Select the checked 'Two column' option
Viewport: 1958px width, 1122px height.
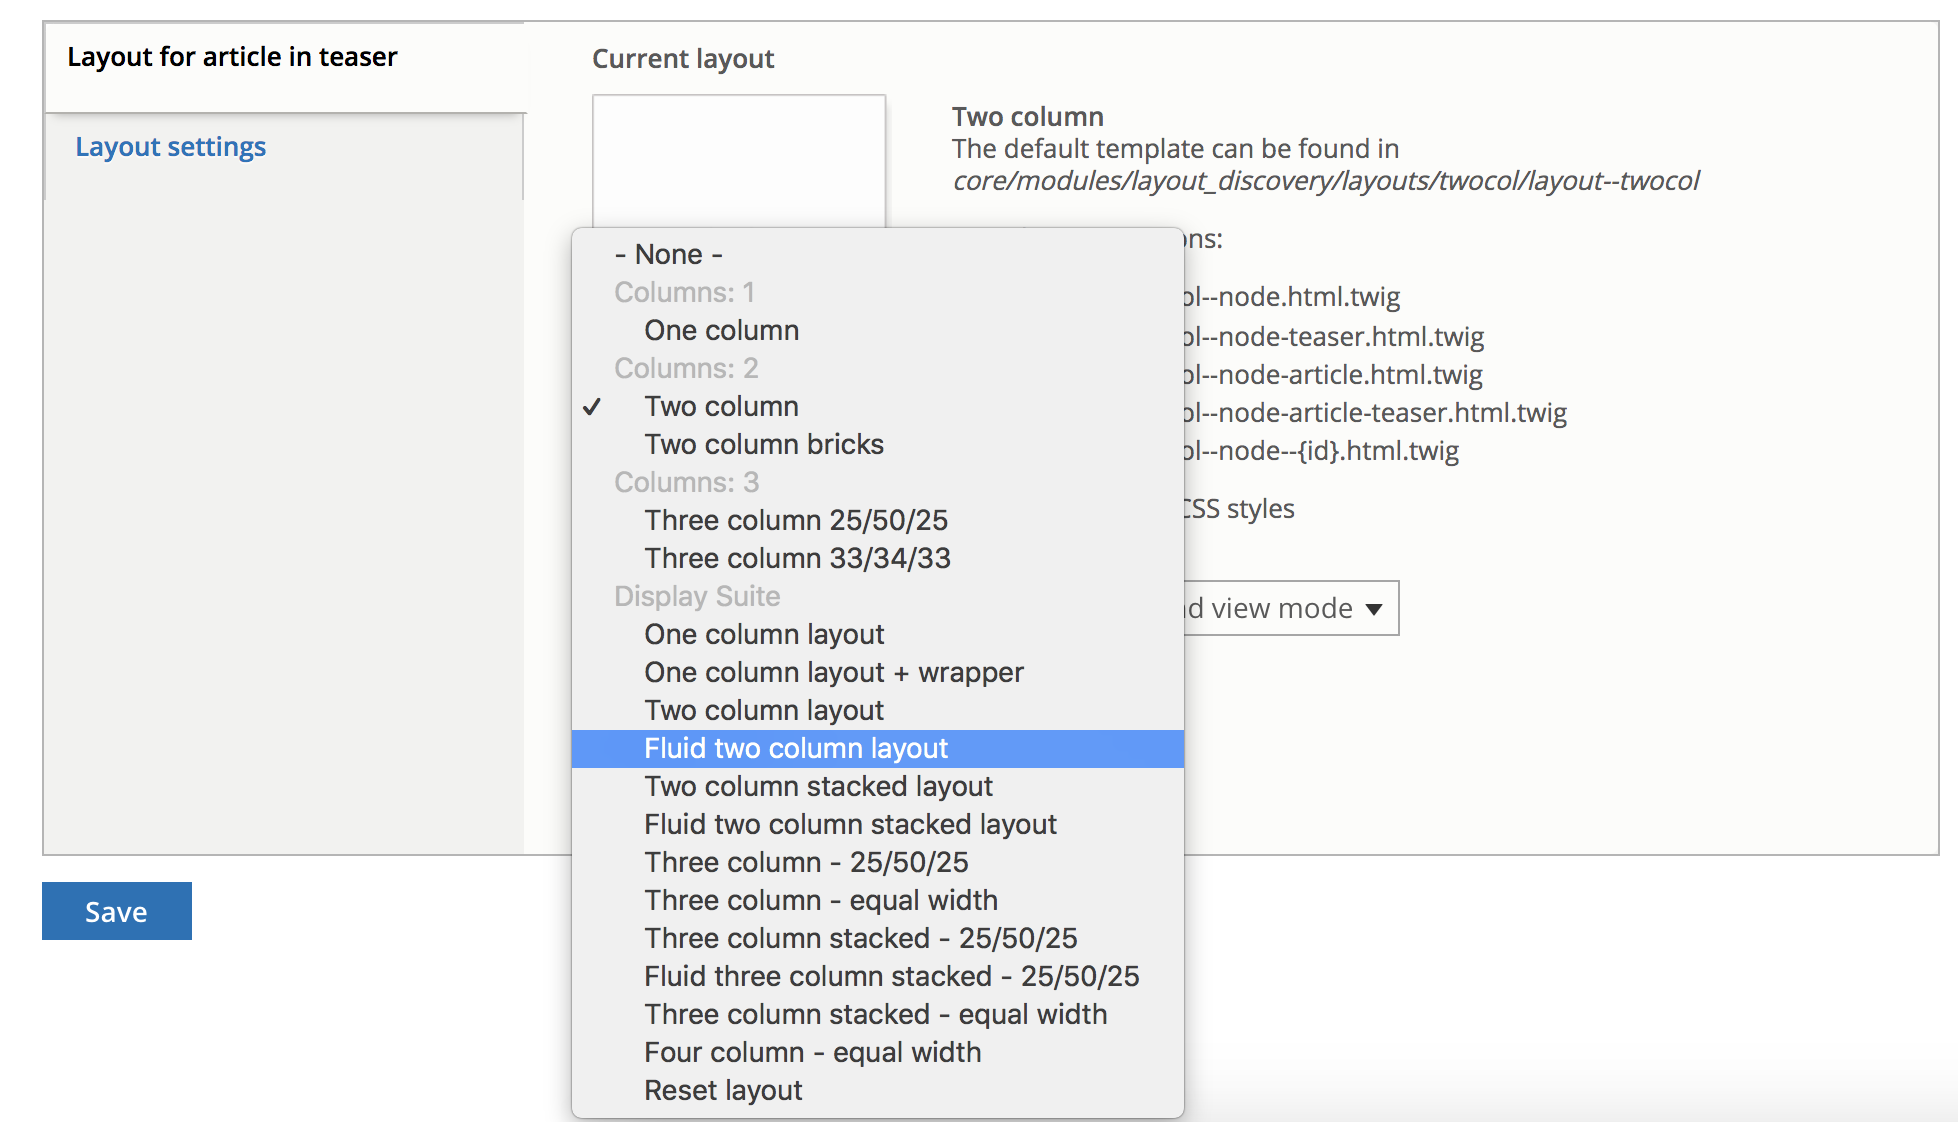point(721,407)
